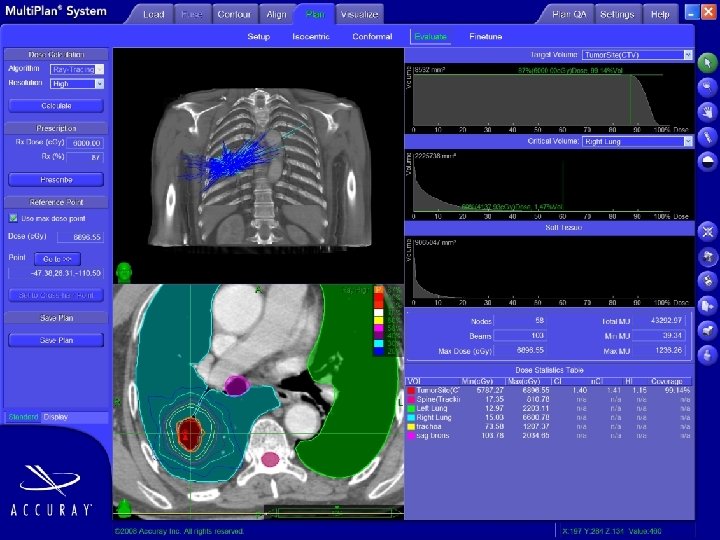Screen dimensions: 720x540
Task: Go to the Finetune sub-tab
Action: [x=485, y=36]
